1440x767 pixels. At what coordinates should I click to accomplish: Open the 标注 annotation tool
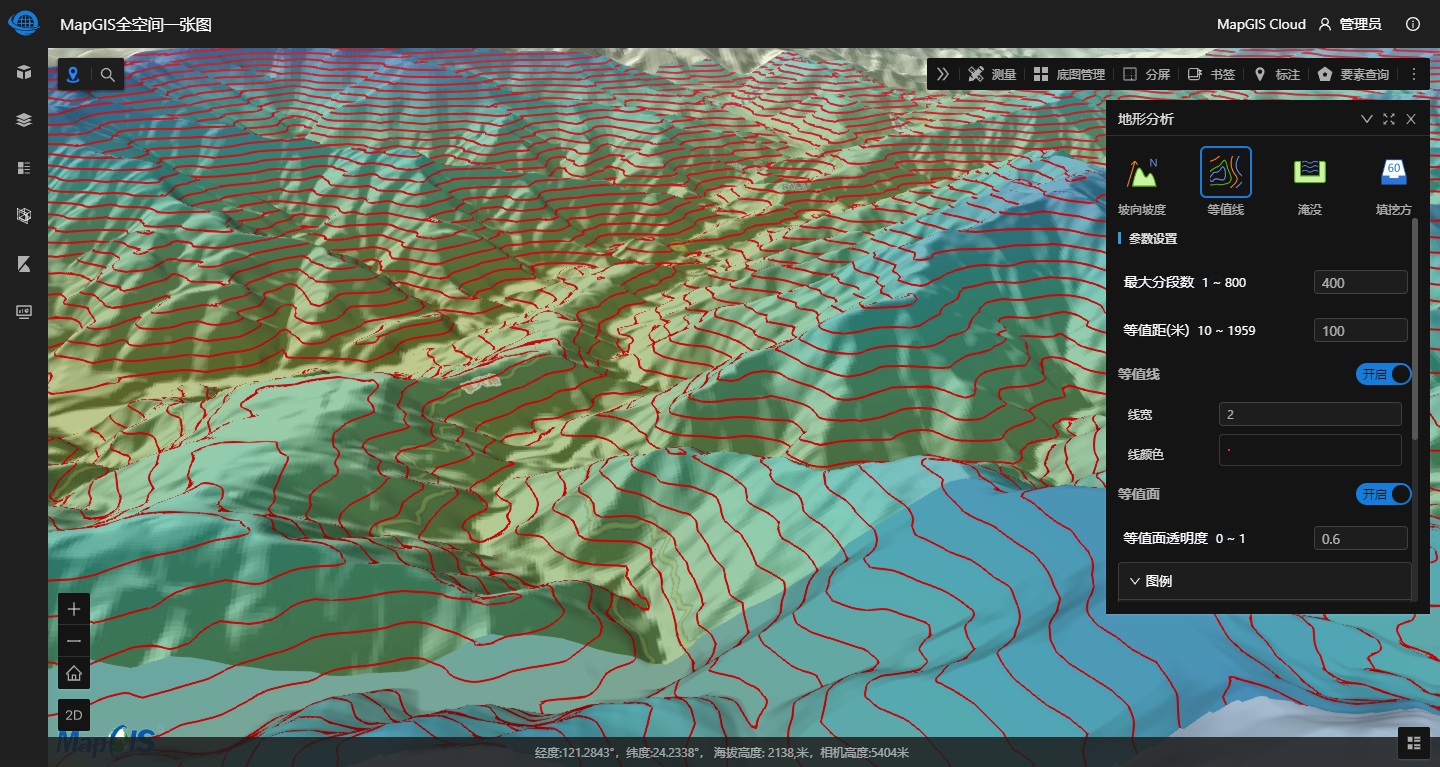click(x=1277, y=74)
